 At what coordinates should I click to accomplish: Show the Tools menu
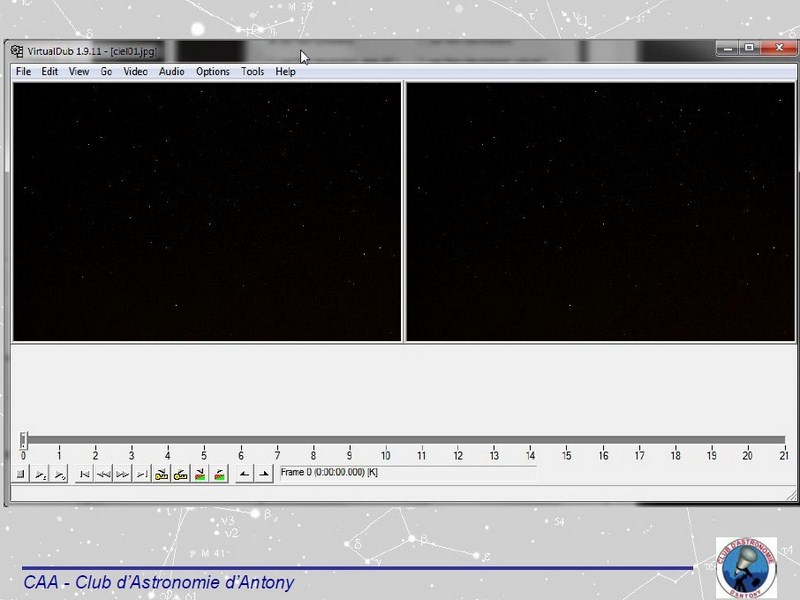tap(252, 72)
